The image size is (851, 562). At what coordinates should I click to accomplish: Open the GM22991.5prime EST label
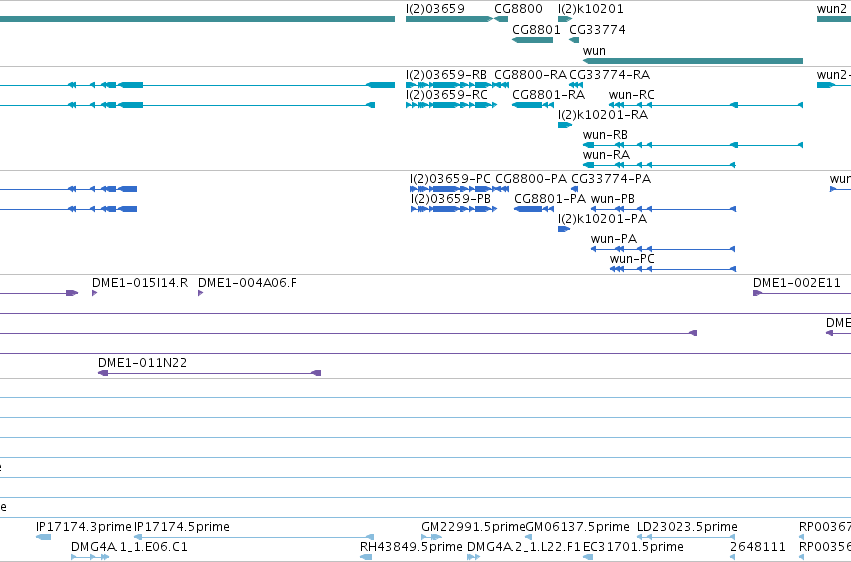tap(473, 527)
